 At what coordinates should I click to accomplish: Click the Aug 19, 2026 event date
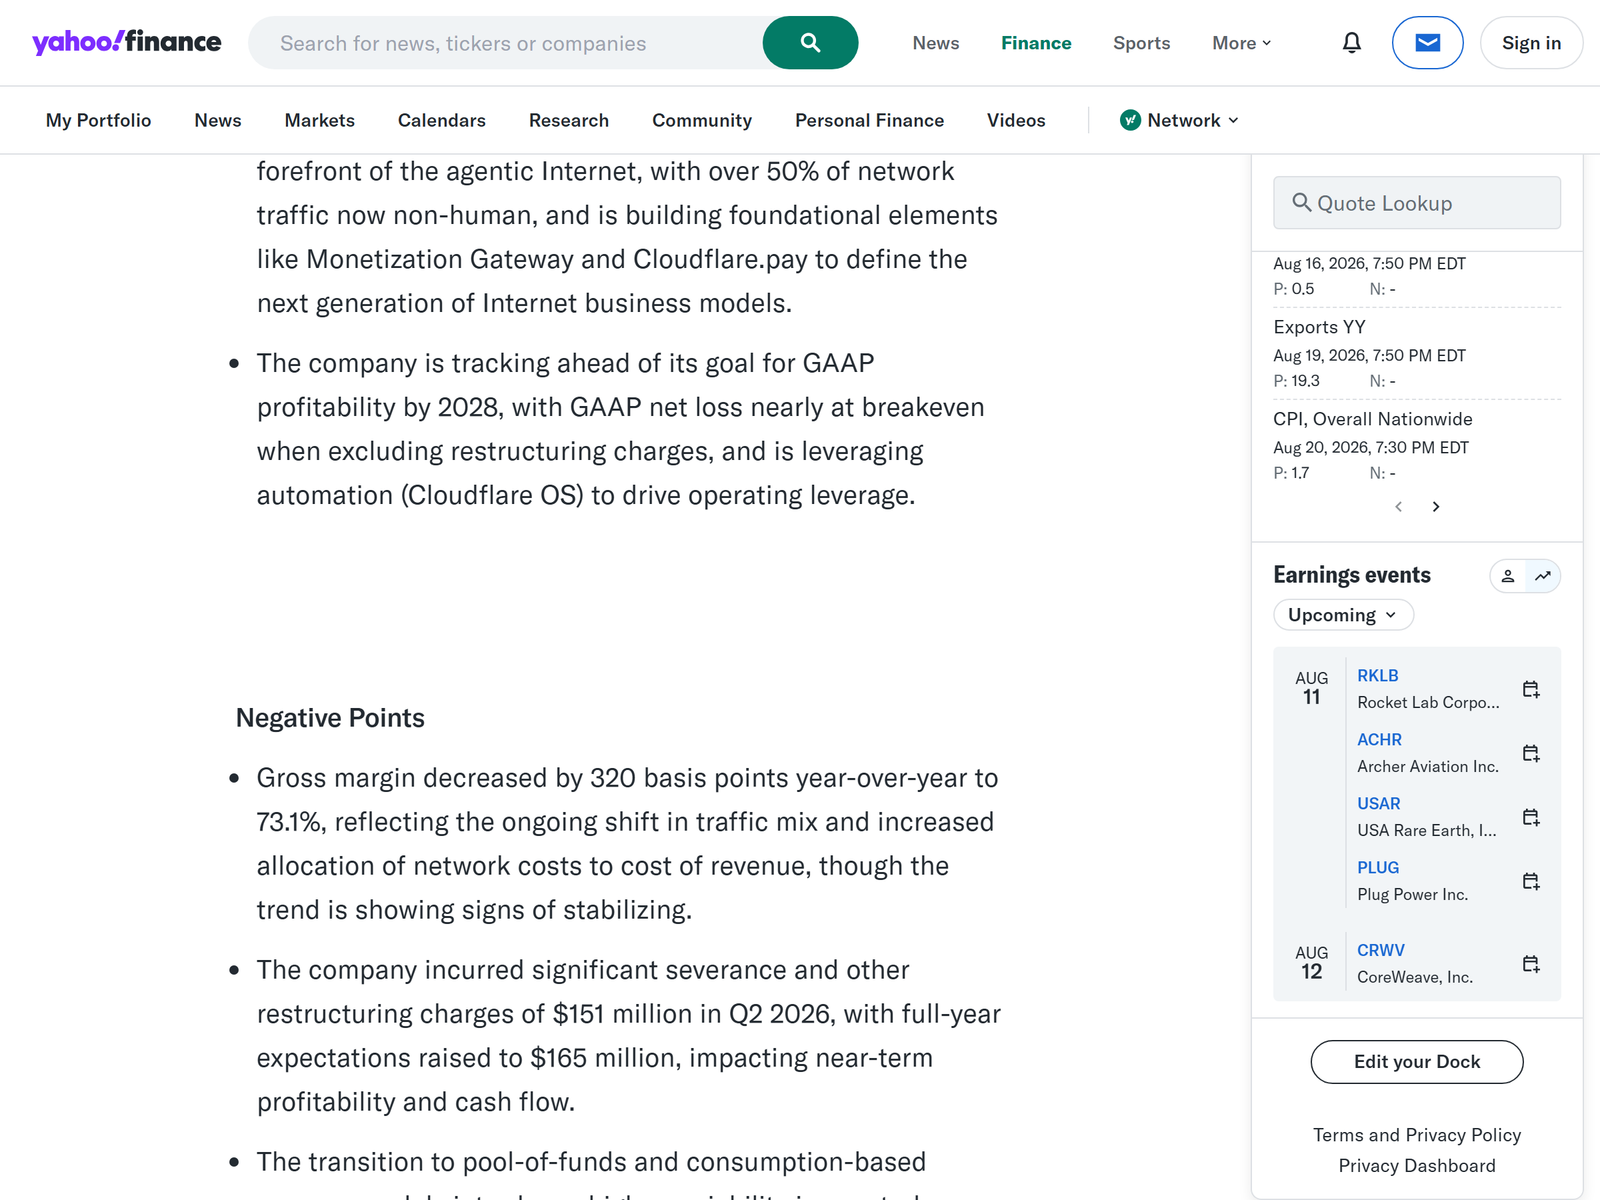tap(1369, 356)
